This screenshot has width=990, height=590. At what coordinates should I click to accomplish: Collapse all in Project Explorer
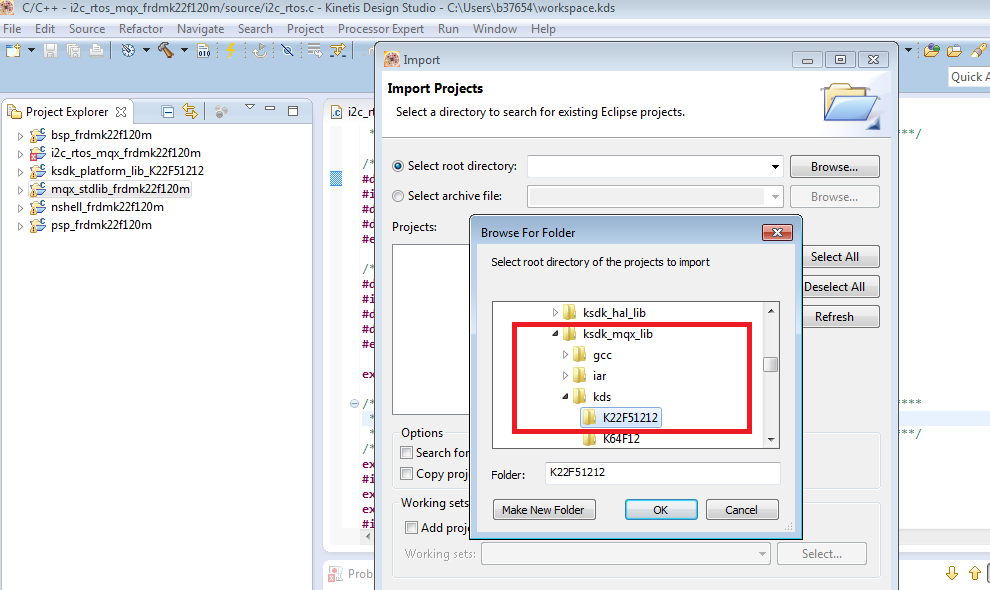coord(167,112)
